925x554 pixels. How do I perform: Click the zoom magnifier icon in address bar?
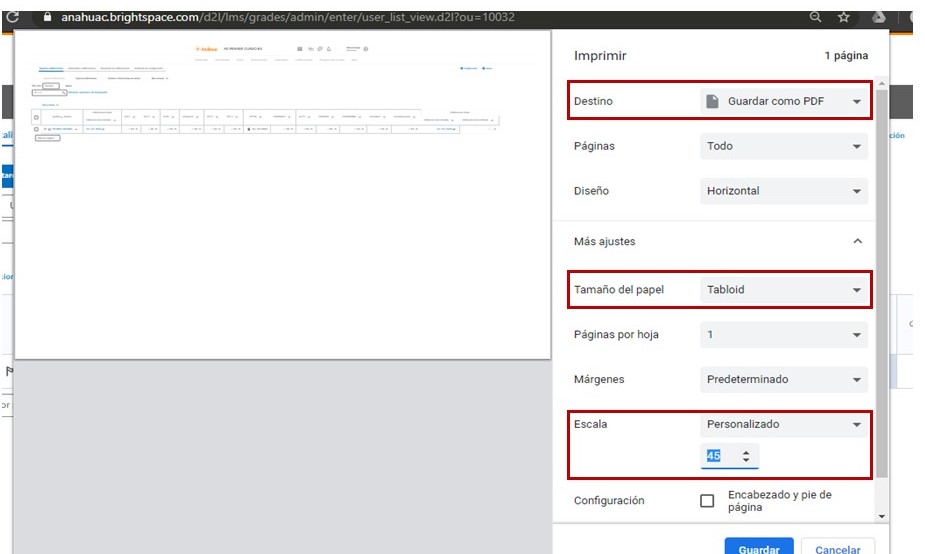pos(816,17)
